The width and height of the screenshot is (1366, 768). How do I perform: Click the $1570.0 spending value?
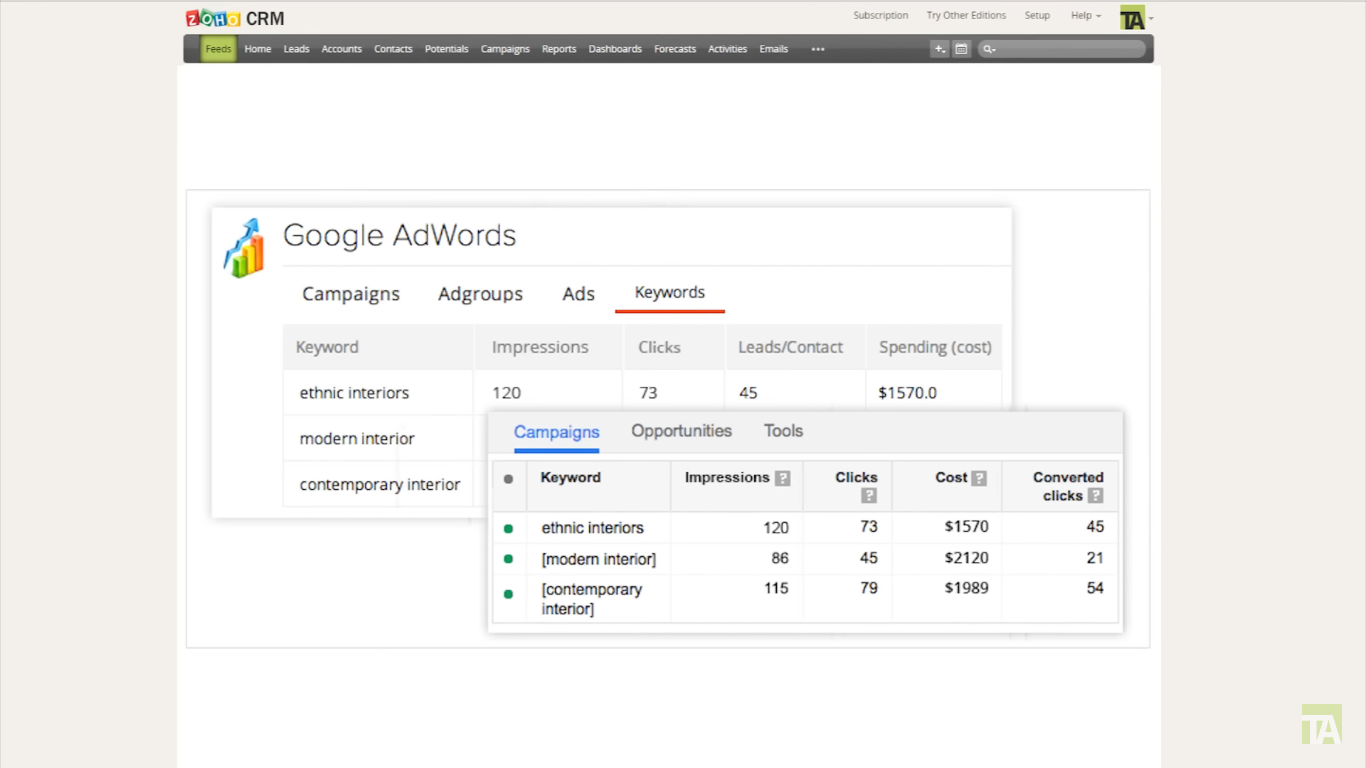(x=908, y=393)
